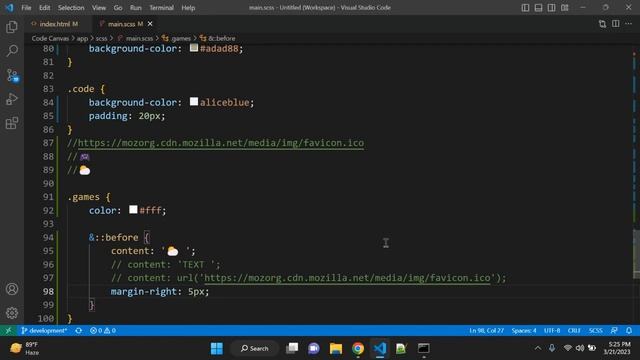This screenshot has height=360, width=640.
Task: Open the Windows Start button
Action: pyautogui.click(x=217, y=348)
